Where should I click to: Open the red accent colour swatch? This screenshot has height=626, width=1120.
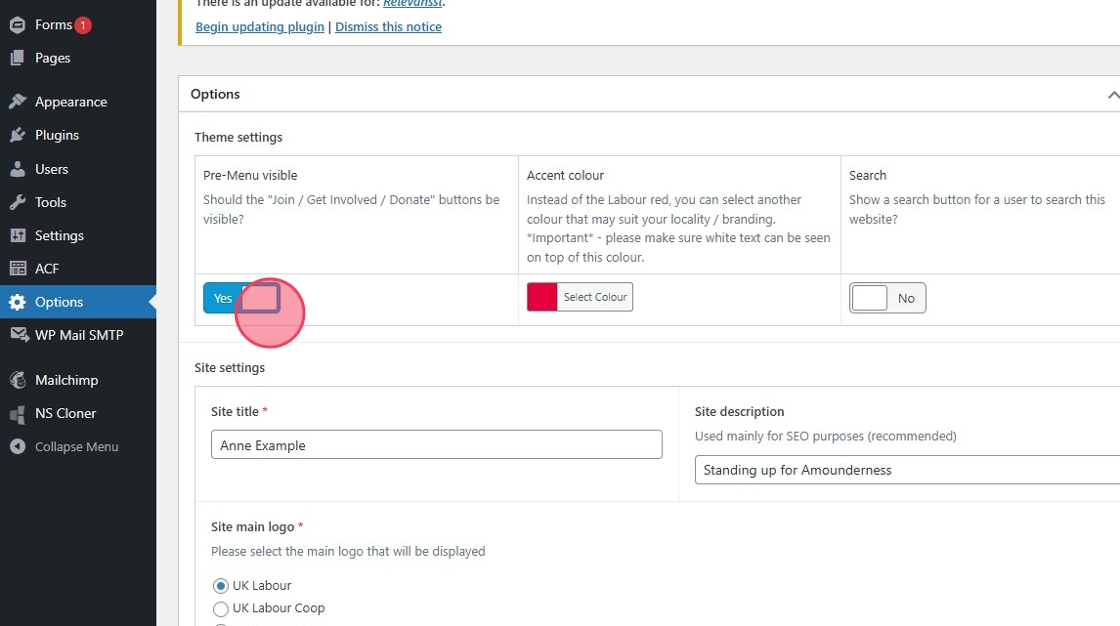point(542,297)
